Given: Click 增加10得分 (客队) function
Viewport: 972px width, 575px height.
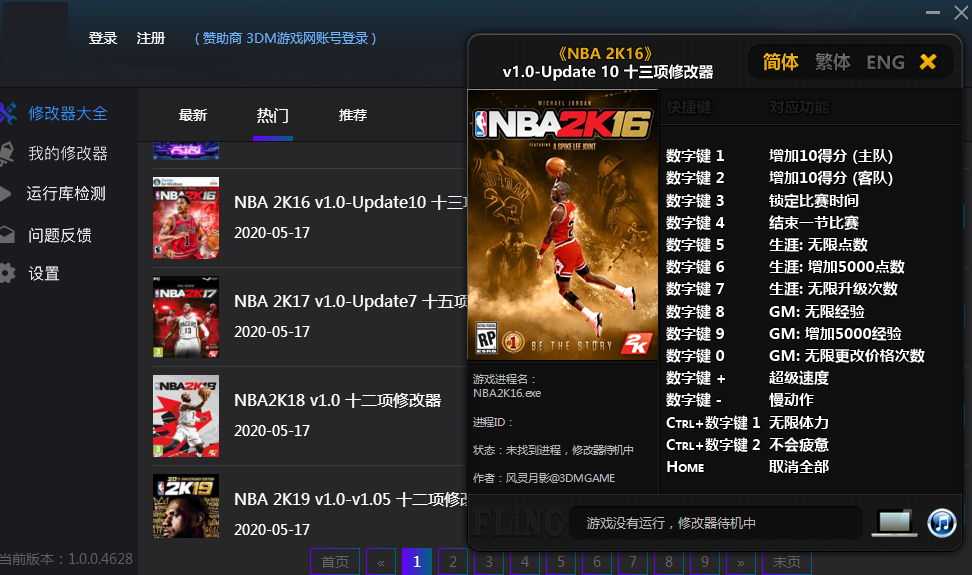Looking at the screenshot, I should [x=831, y=178].
